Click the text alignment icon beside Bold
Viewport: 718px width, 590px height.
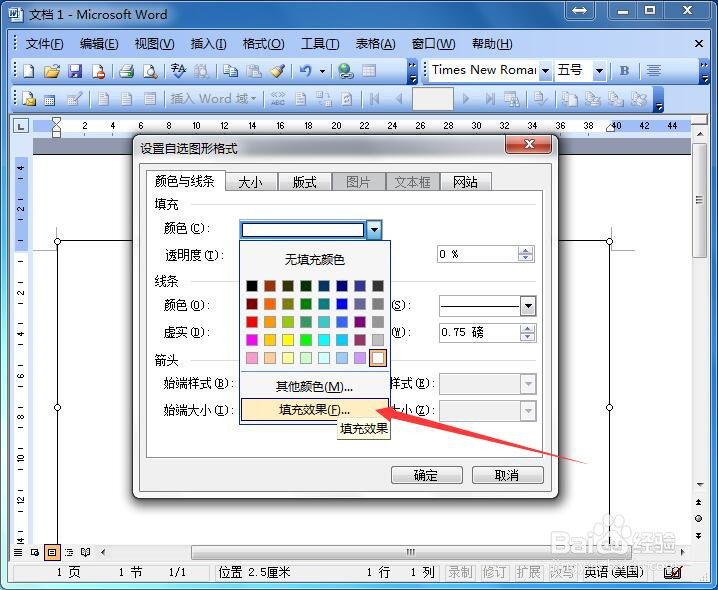[x=653, y=71]
